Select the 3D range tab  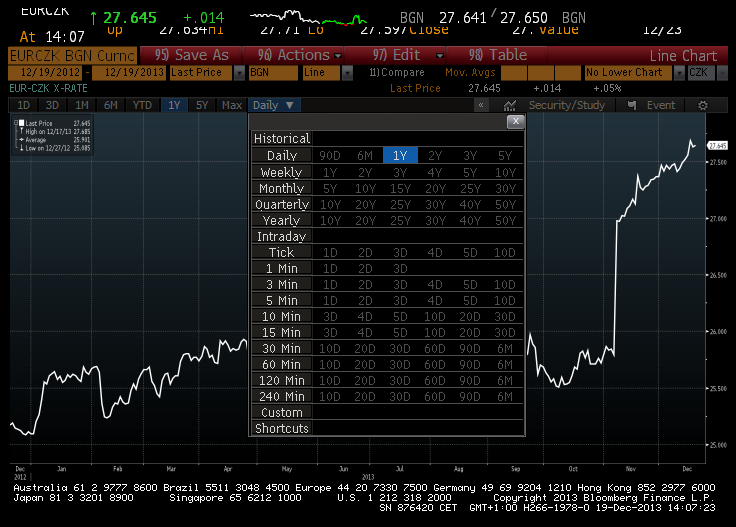52,105
